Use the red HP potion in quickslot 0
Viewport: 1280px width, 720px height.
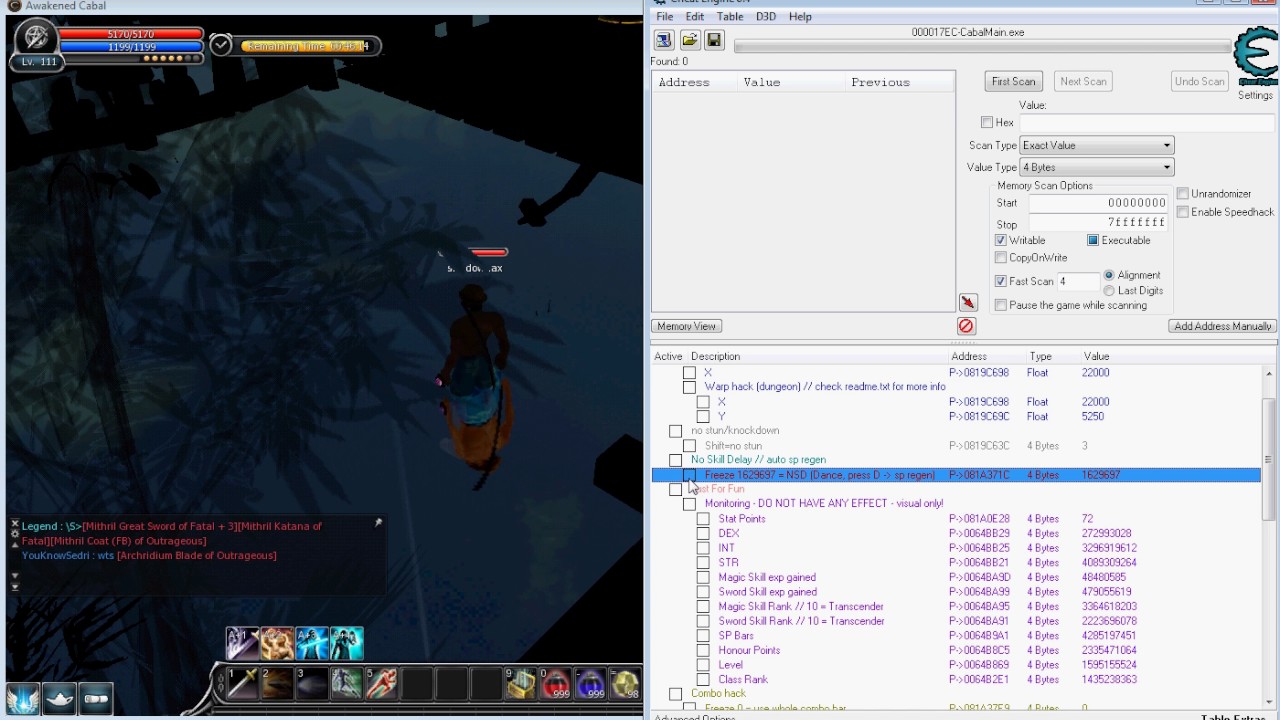coord(556,683)
